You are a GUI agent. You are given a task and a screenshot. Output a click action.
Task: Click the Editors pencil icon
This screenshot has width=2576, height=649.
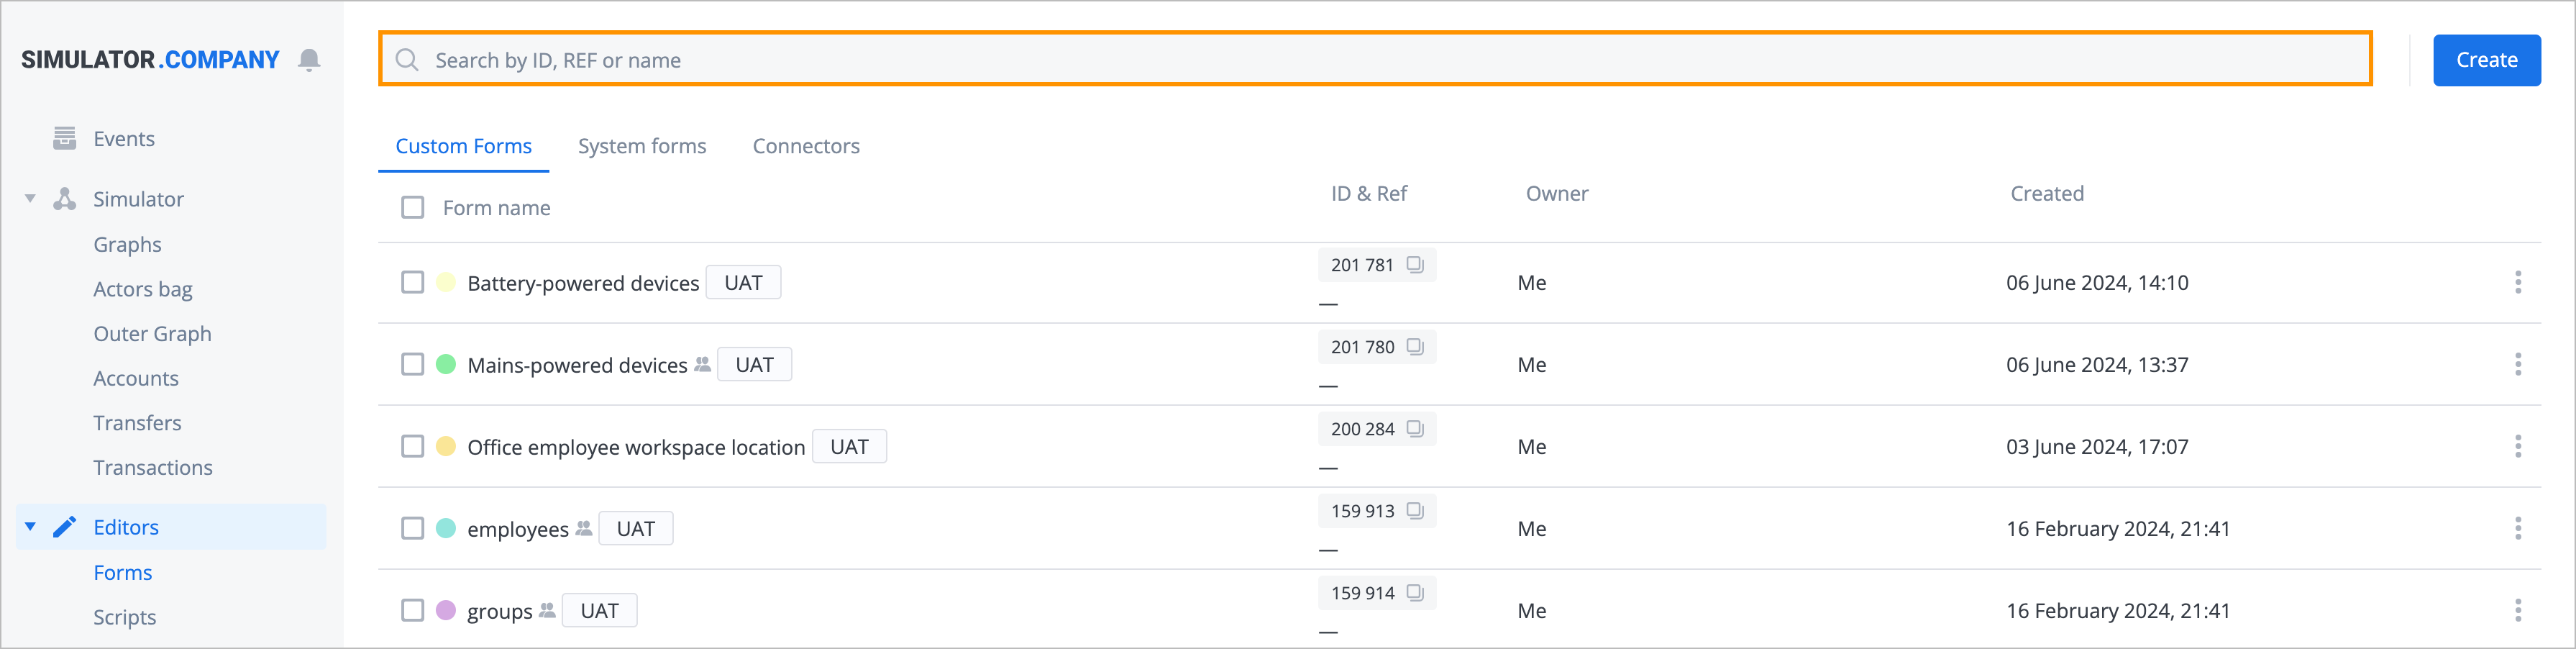point(65,527)
